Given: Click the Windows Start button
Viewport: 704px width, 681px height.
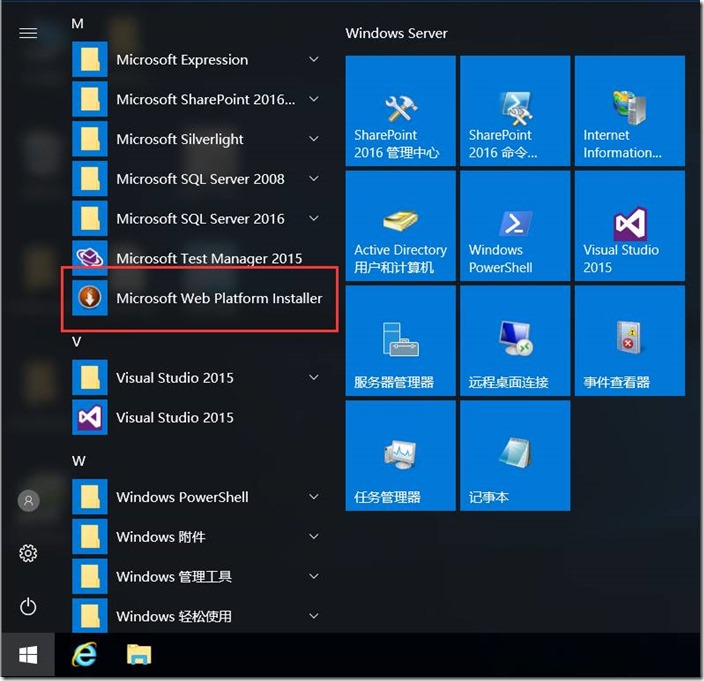Looking at the screenshot, I should (x=28, y=655).
